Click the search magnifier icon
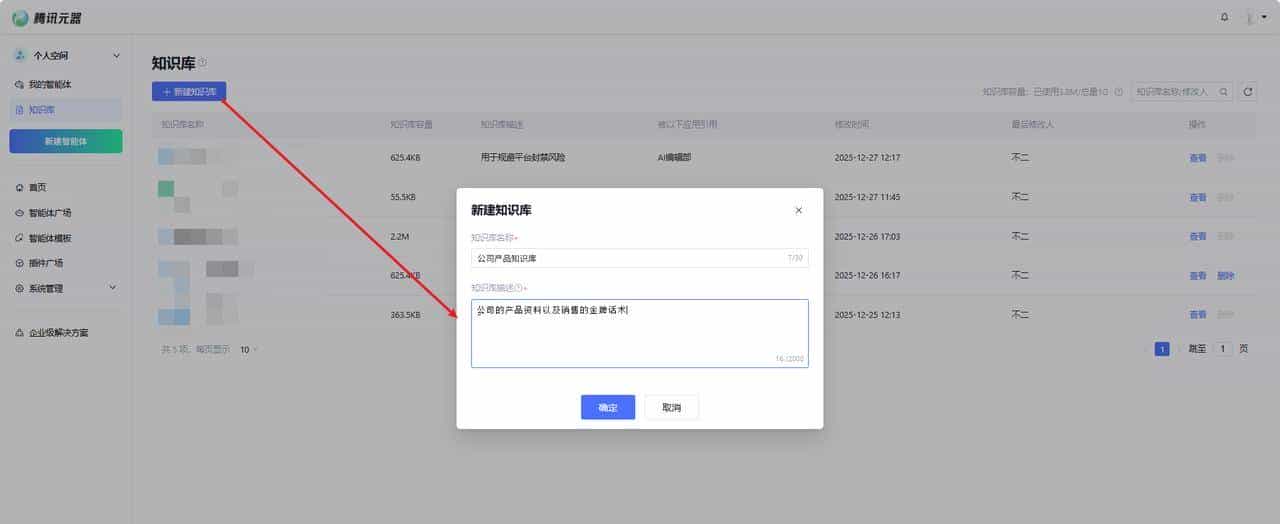The width and height of the screenshot is (1280, 524). point(1223,91)
